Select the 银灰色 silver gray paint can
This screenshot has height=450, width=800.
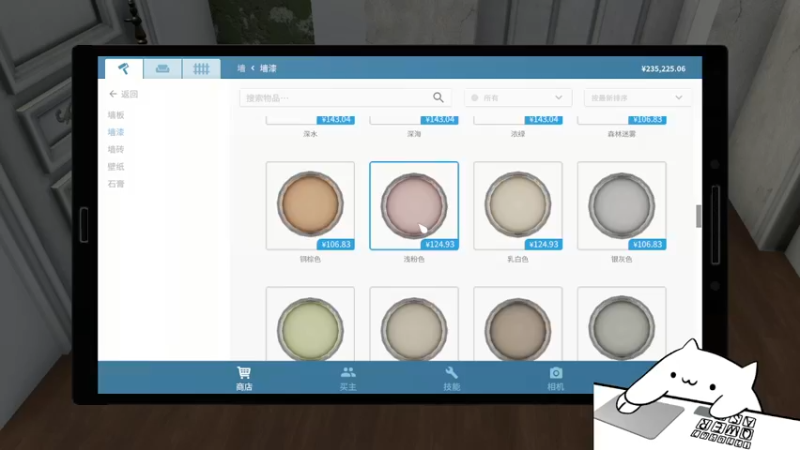point(621,206)
